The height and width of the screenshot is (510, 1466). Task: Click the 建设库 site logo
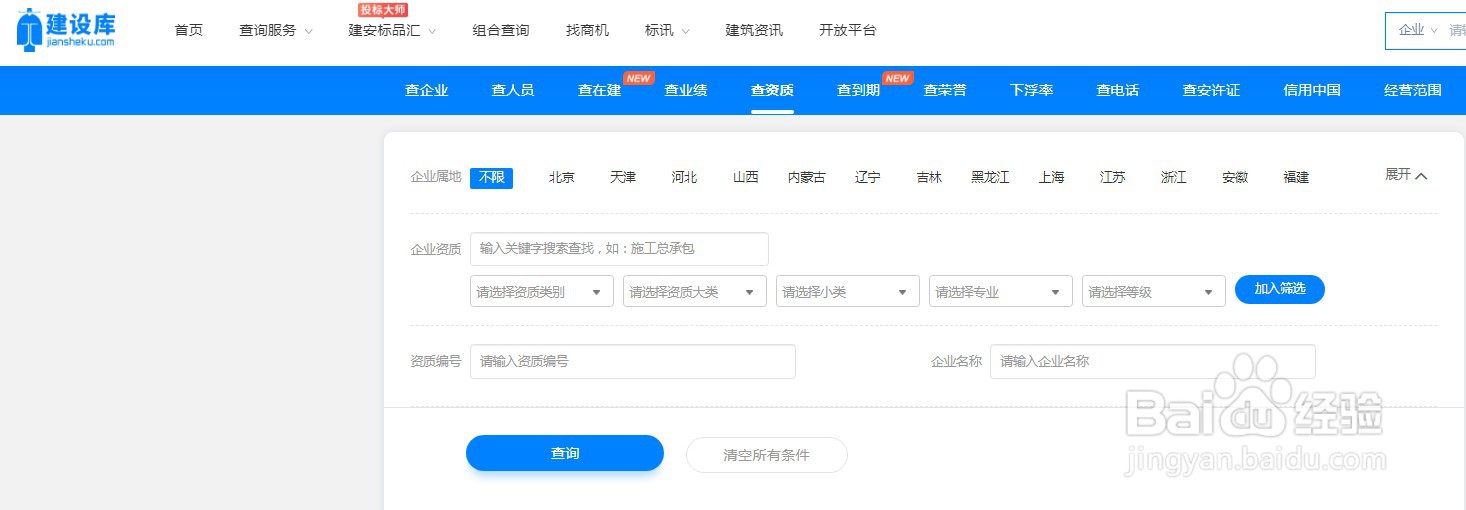click(66, 29)
